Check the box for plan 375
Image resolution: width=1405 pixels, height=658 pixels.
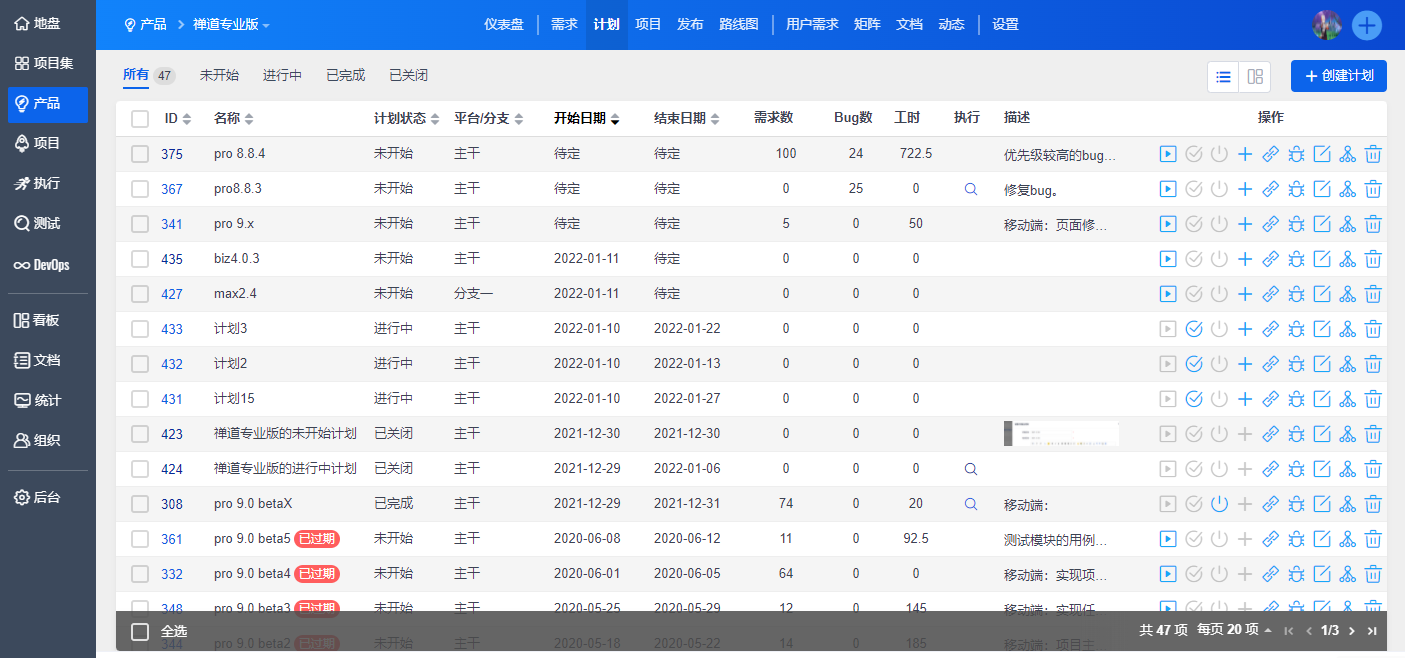coord(140,154)
